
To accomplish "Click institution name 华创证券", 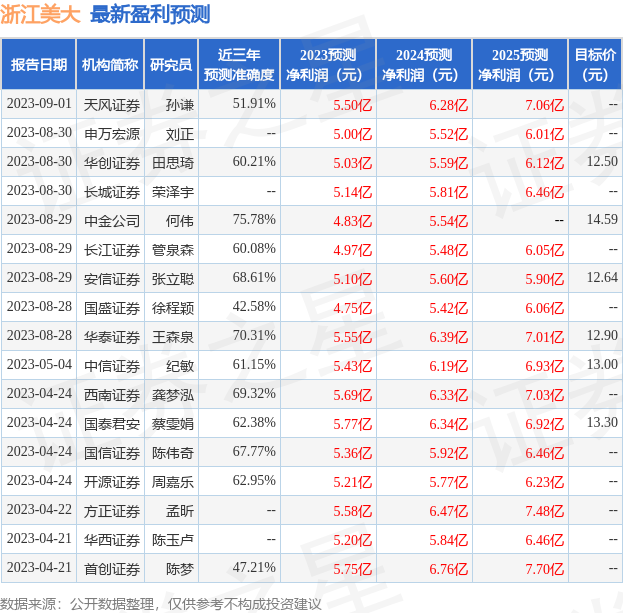I will (112, 163).
